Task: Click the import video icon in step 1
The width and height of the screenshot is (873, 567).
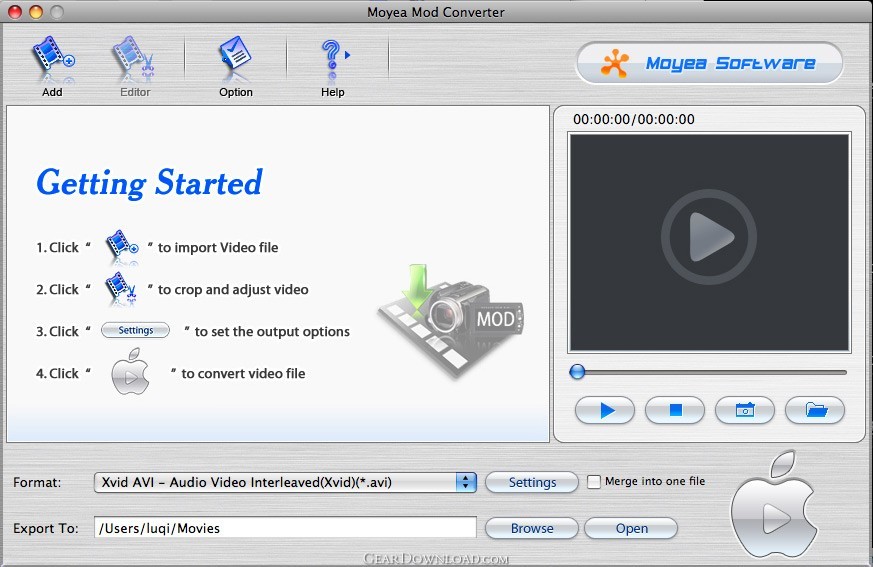Action: [x=122, y=247]
